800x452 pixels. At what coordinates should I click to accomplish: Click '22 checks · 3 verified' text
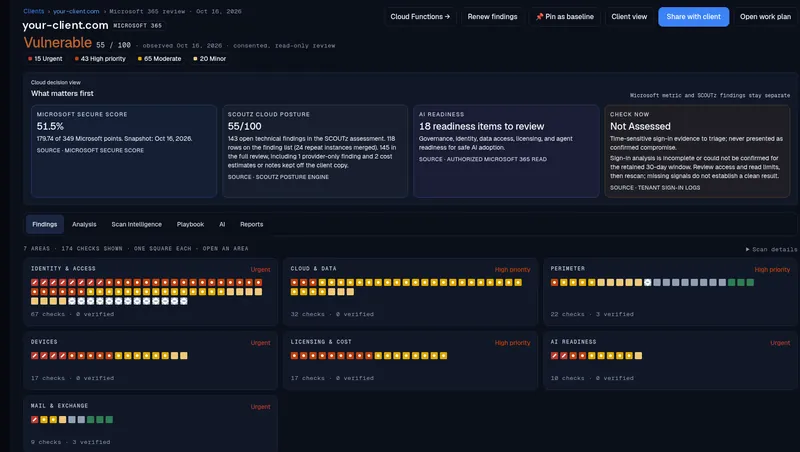coord(592,314)
